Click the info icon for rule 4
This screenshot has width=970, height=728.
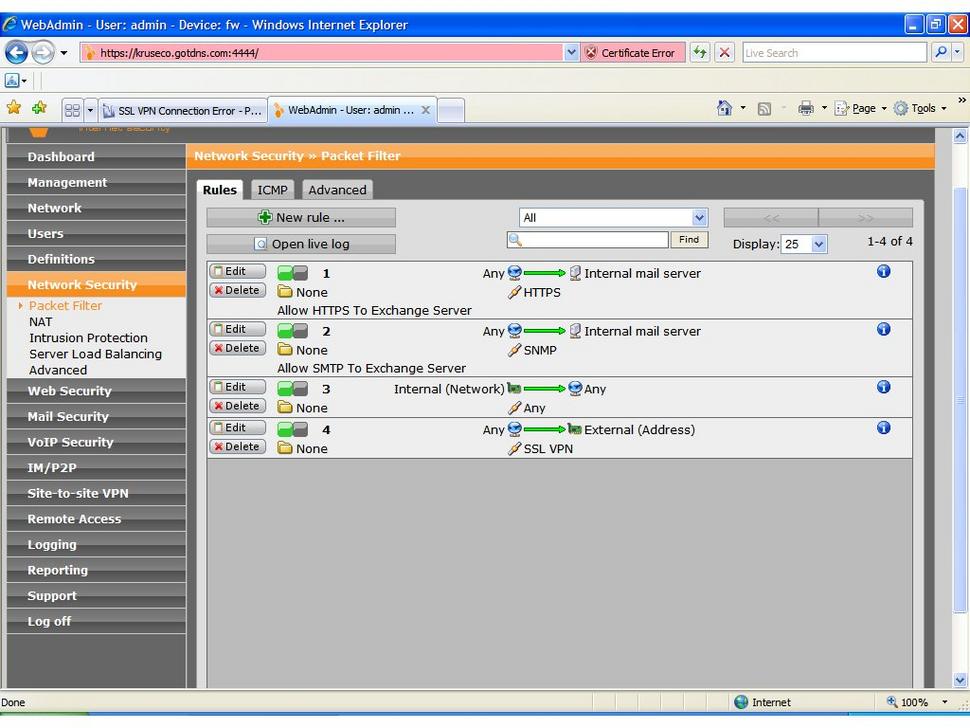click(883, 428)
